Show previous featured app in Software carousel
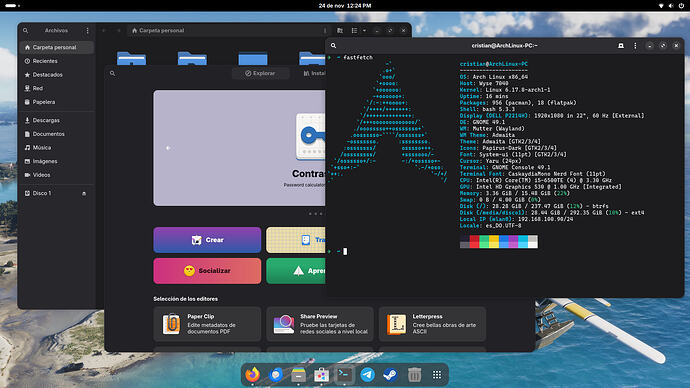The width and height of the screenshot is (690, 388). 168,148
